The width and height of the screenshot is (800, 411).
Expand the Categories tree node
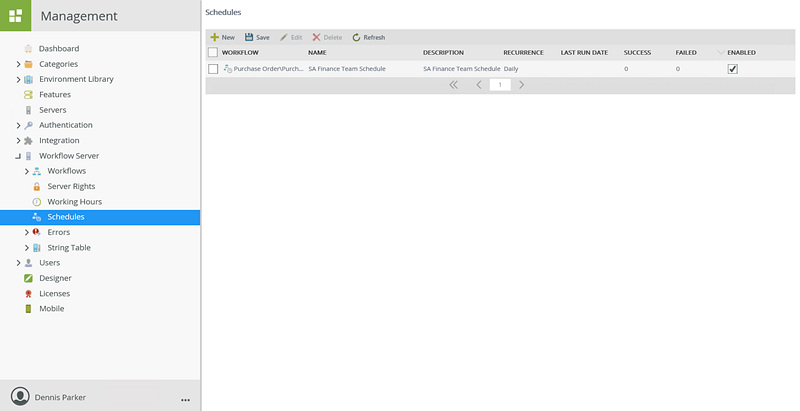[18, 64]
